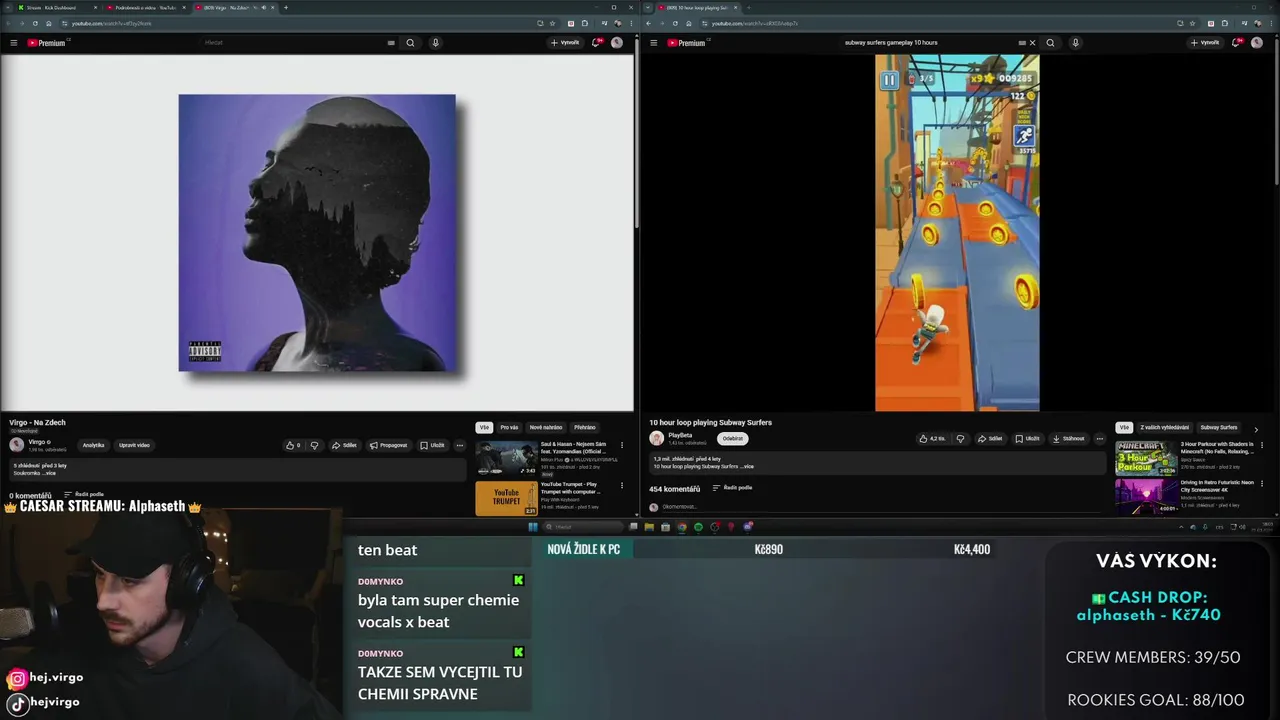Open Saul & Hasan - Nejsem Sám thumbnail
1280x720 pixels.
pyautogui.click(x=506, y=458)
